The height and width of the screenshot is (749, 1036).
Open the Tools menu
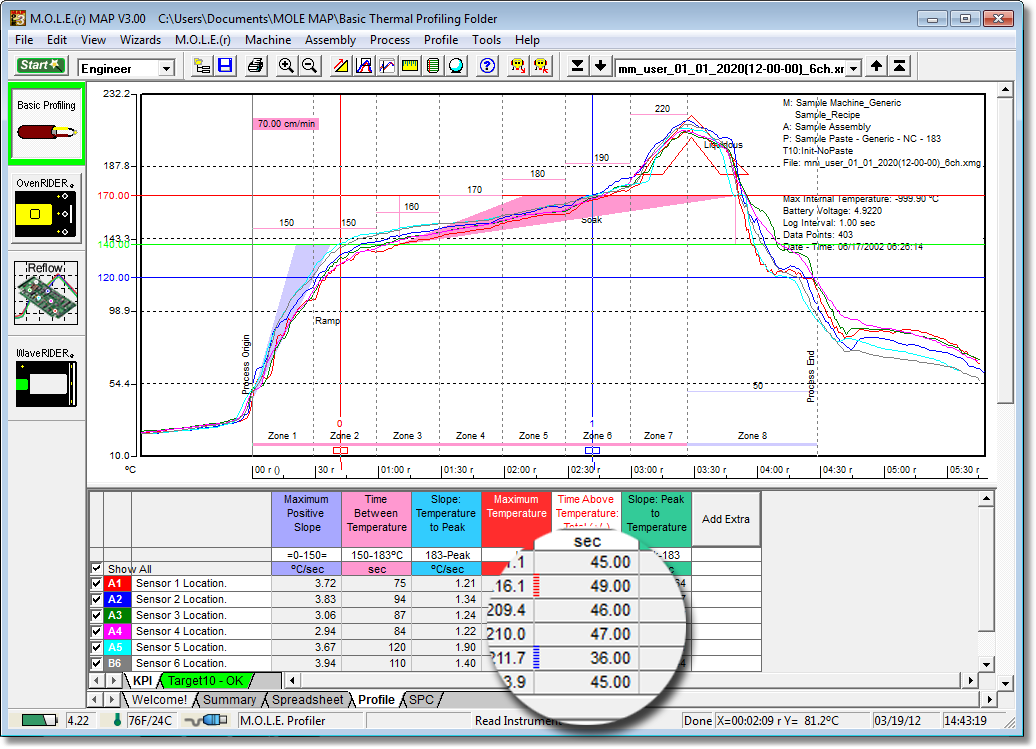coord(486,40)
